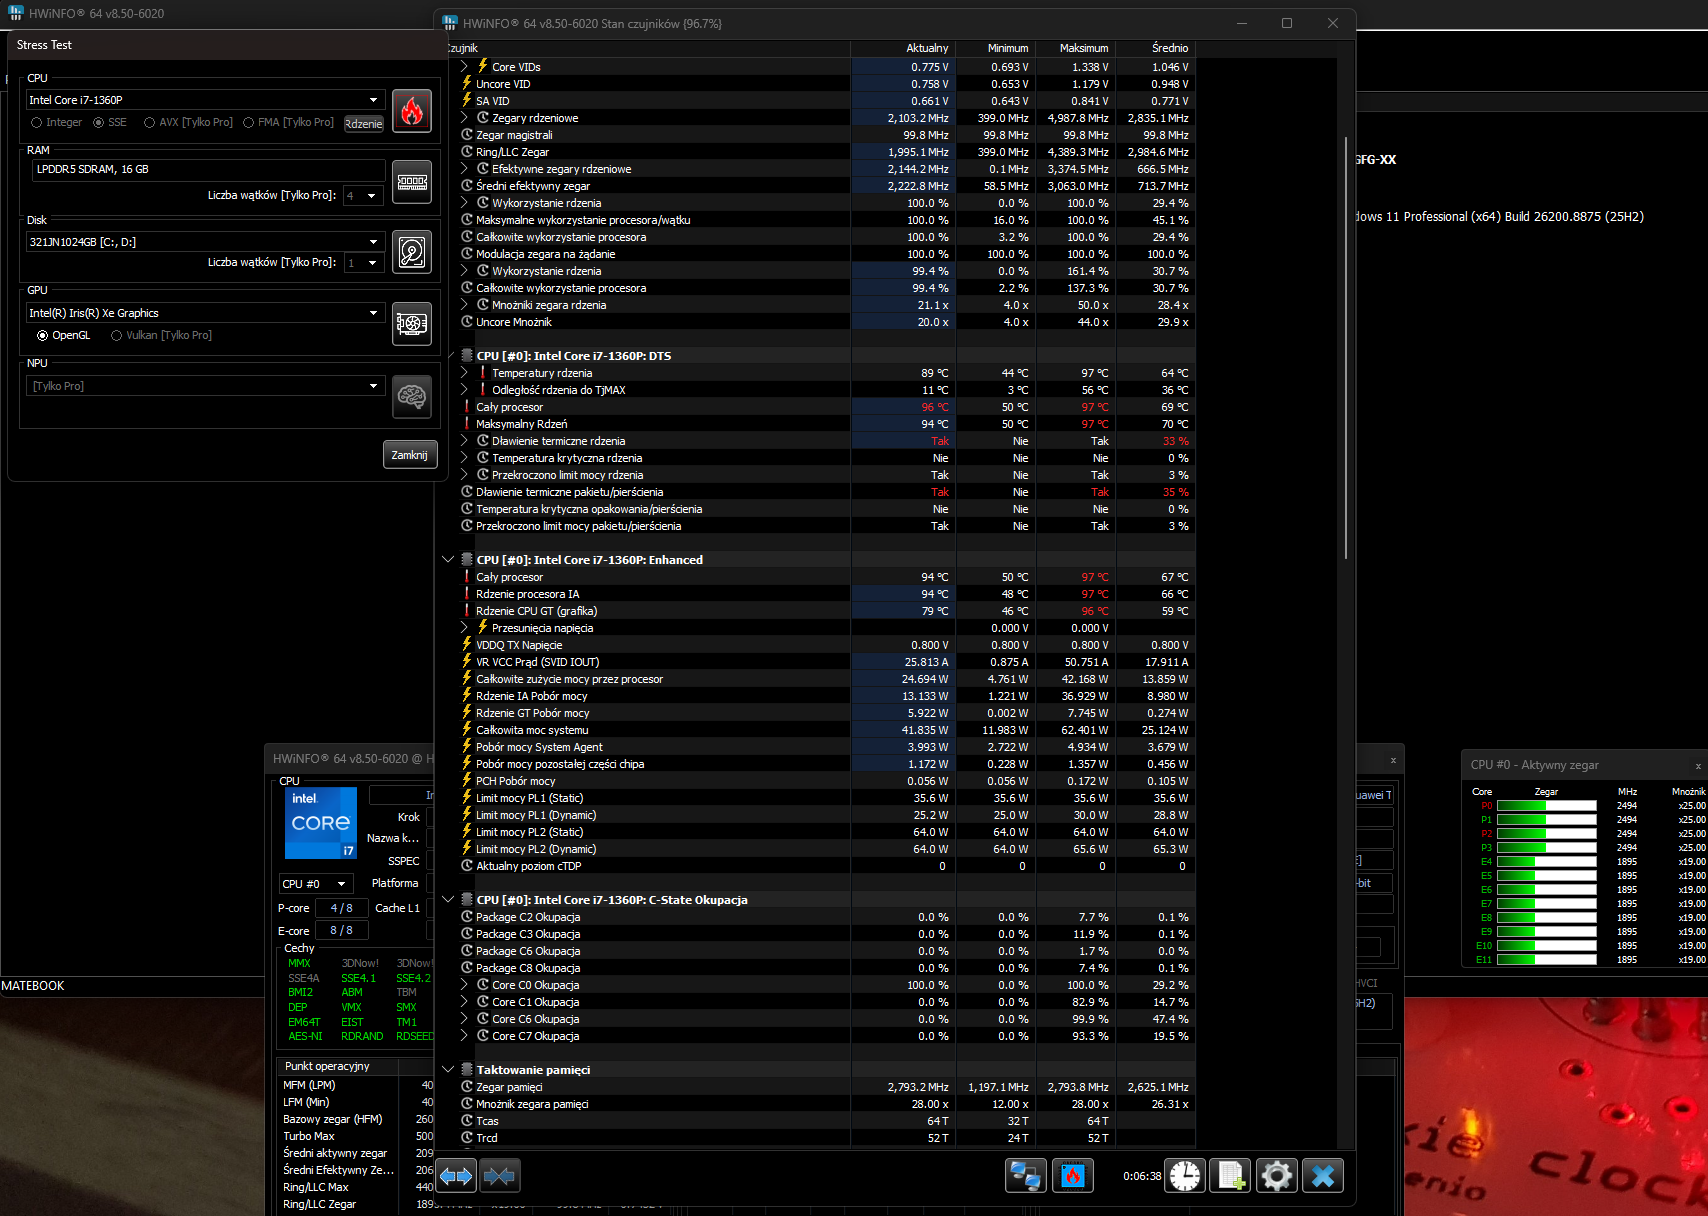This screenshot has height=1216, width=1708.
Task: Click the Minimum column header
Action: coord(996,48)
